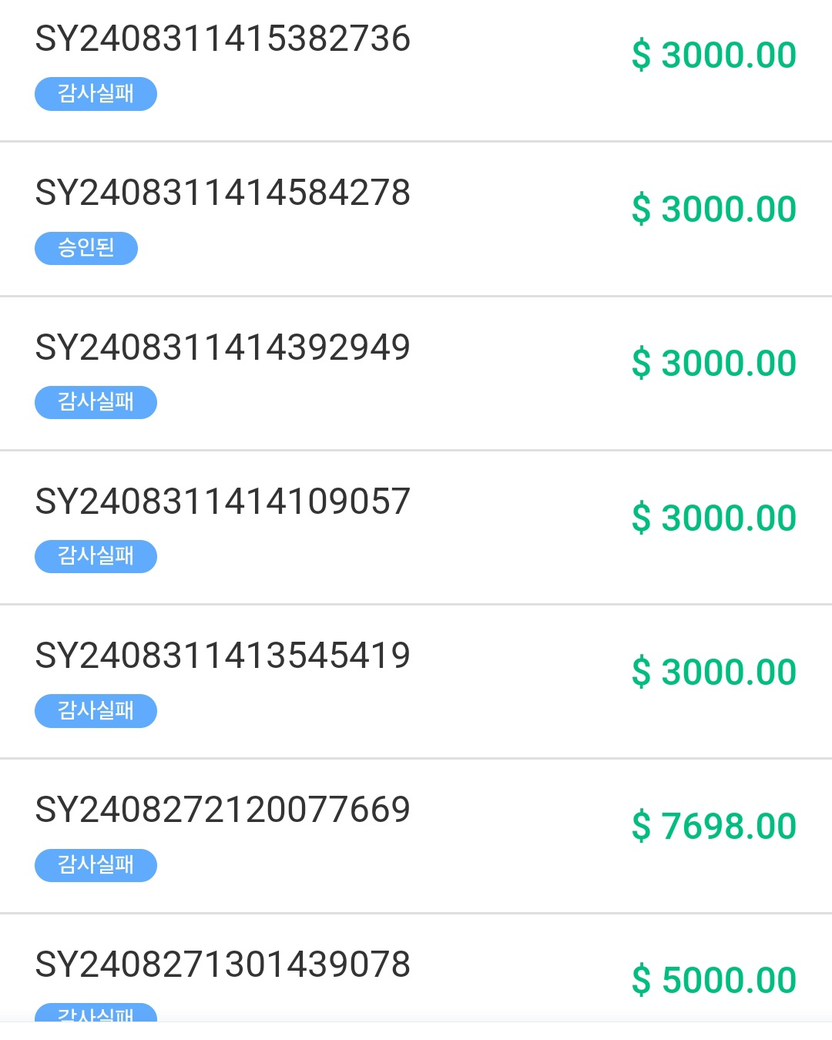The width and height of the screenshot is (832, 1040).
Task: Click $ 3000.00 amount for order SY2408311413545419
Action: point(714,673)
